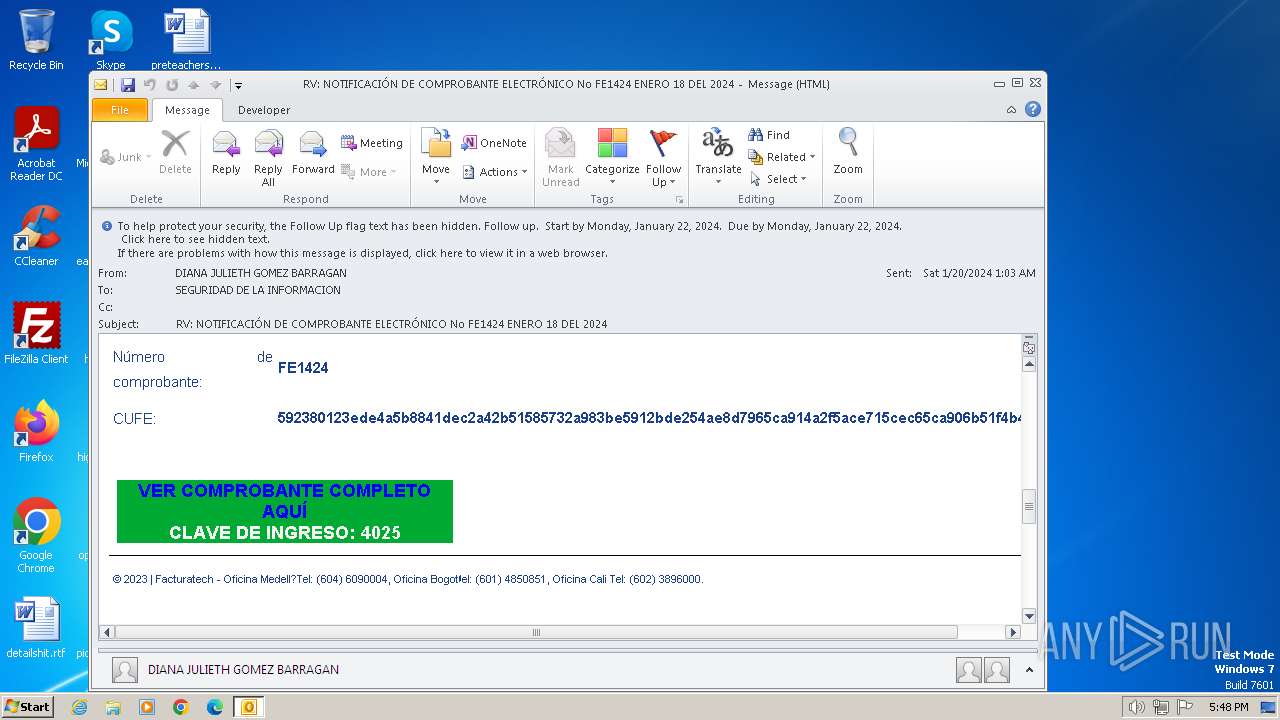Open the File tab

120,110
